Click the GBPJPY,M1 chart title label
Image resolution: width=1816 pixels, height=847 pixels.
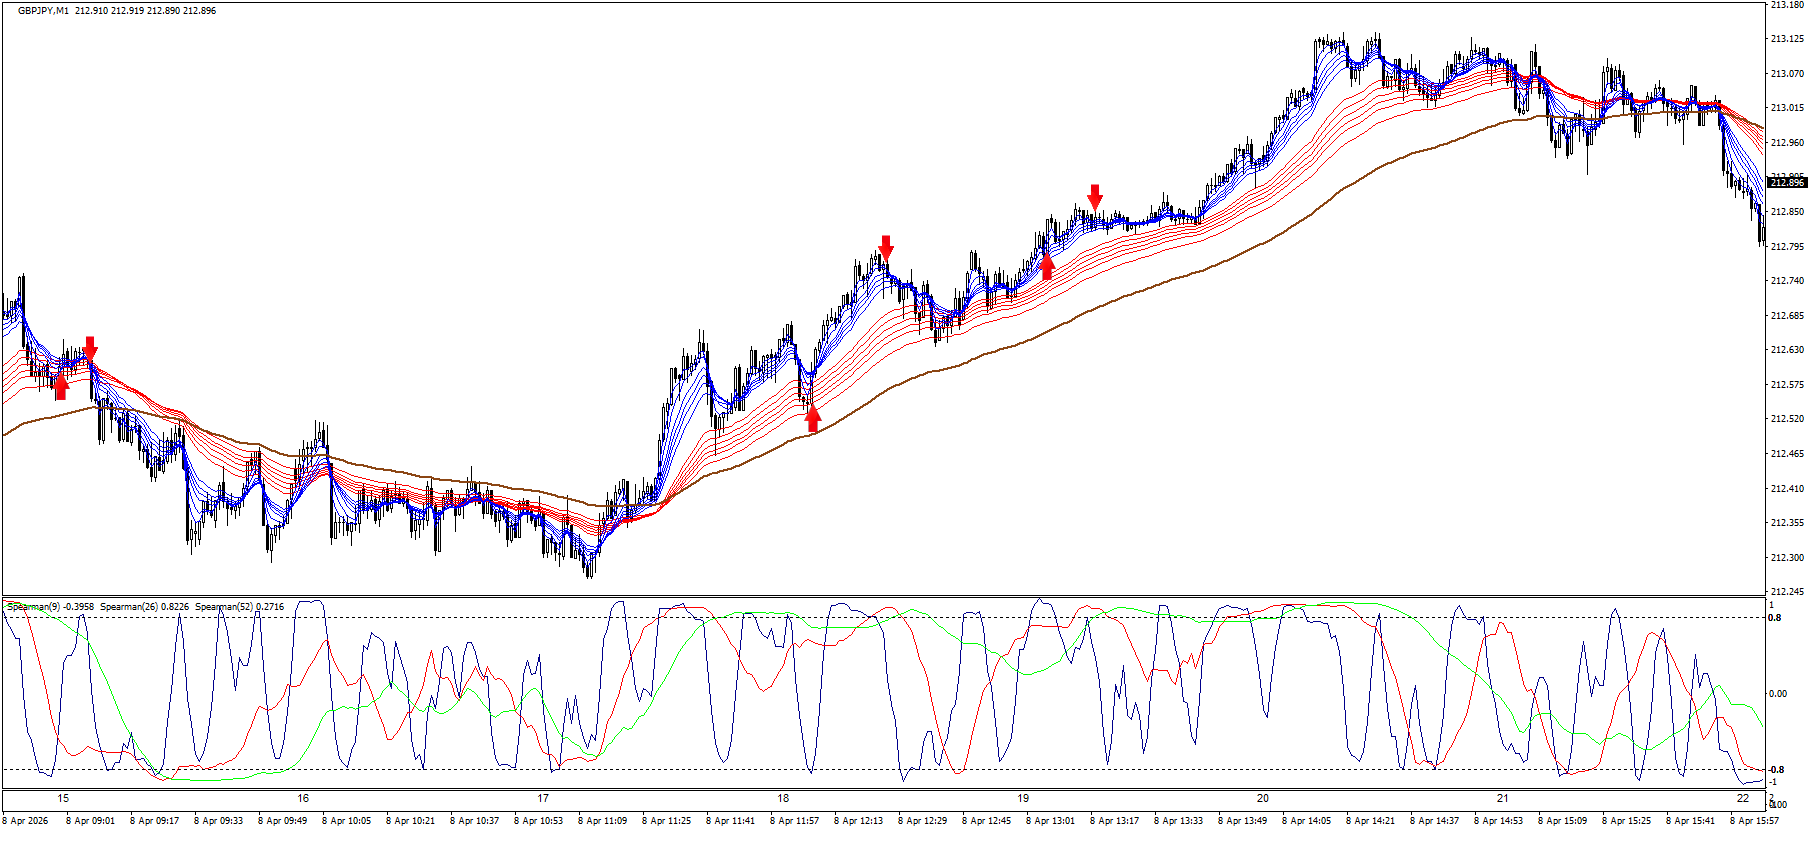(x=43, y=11)
